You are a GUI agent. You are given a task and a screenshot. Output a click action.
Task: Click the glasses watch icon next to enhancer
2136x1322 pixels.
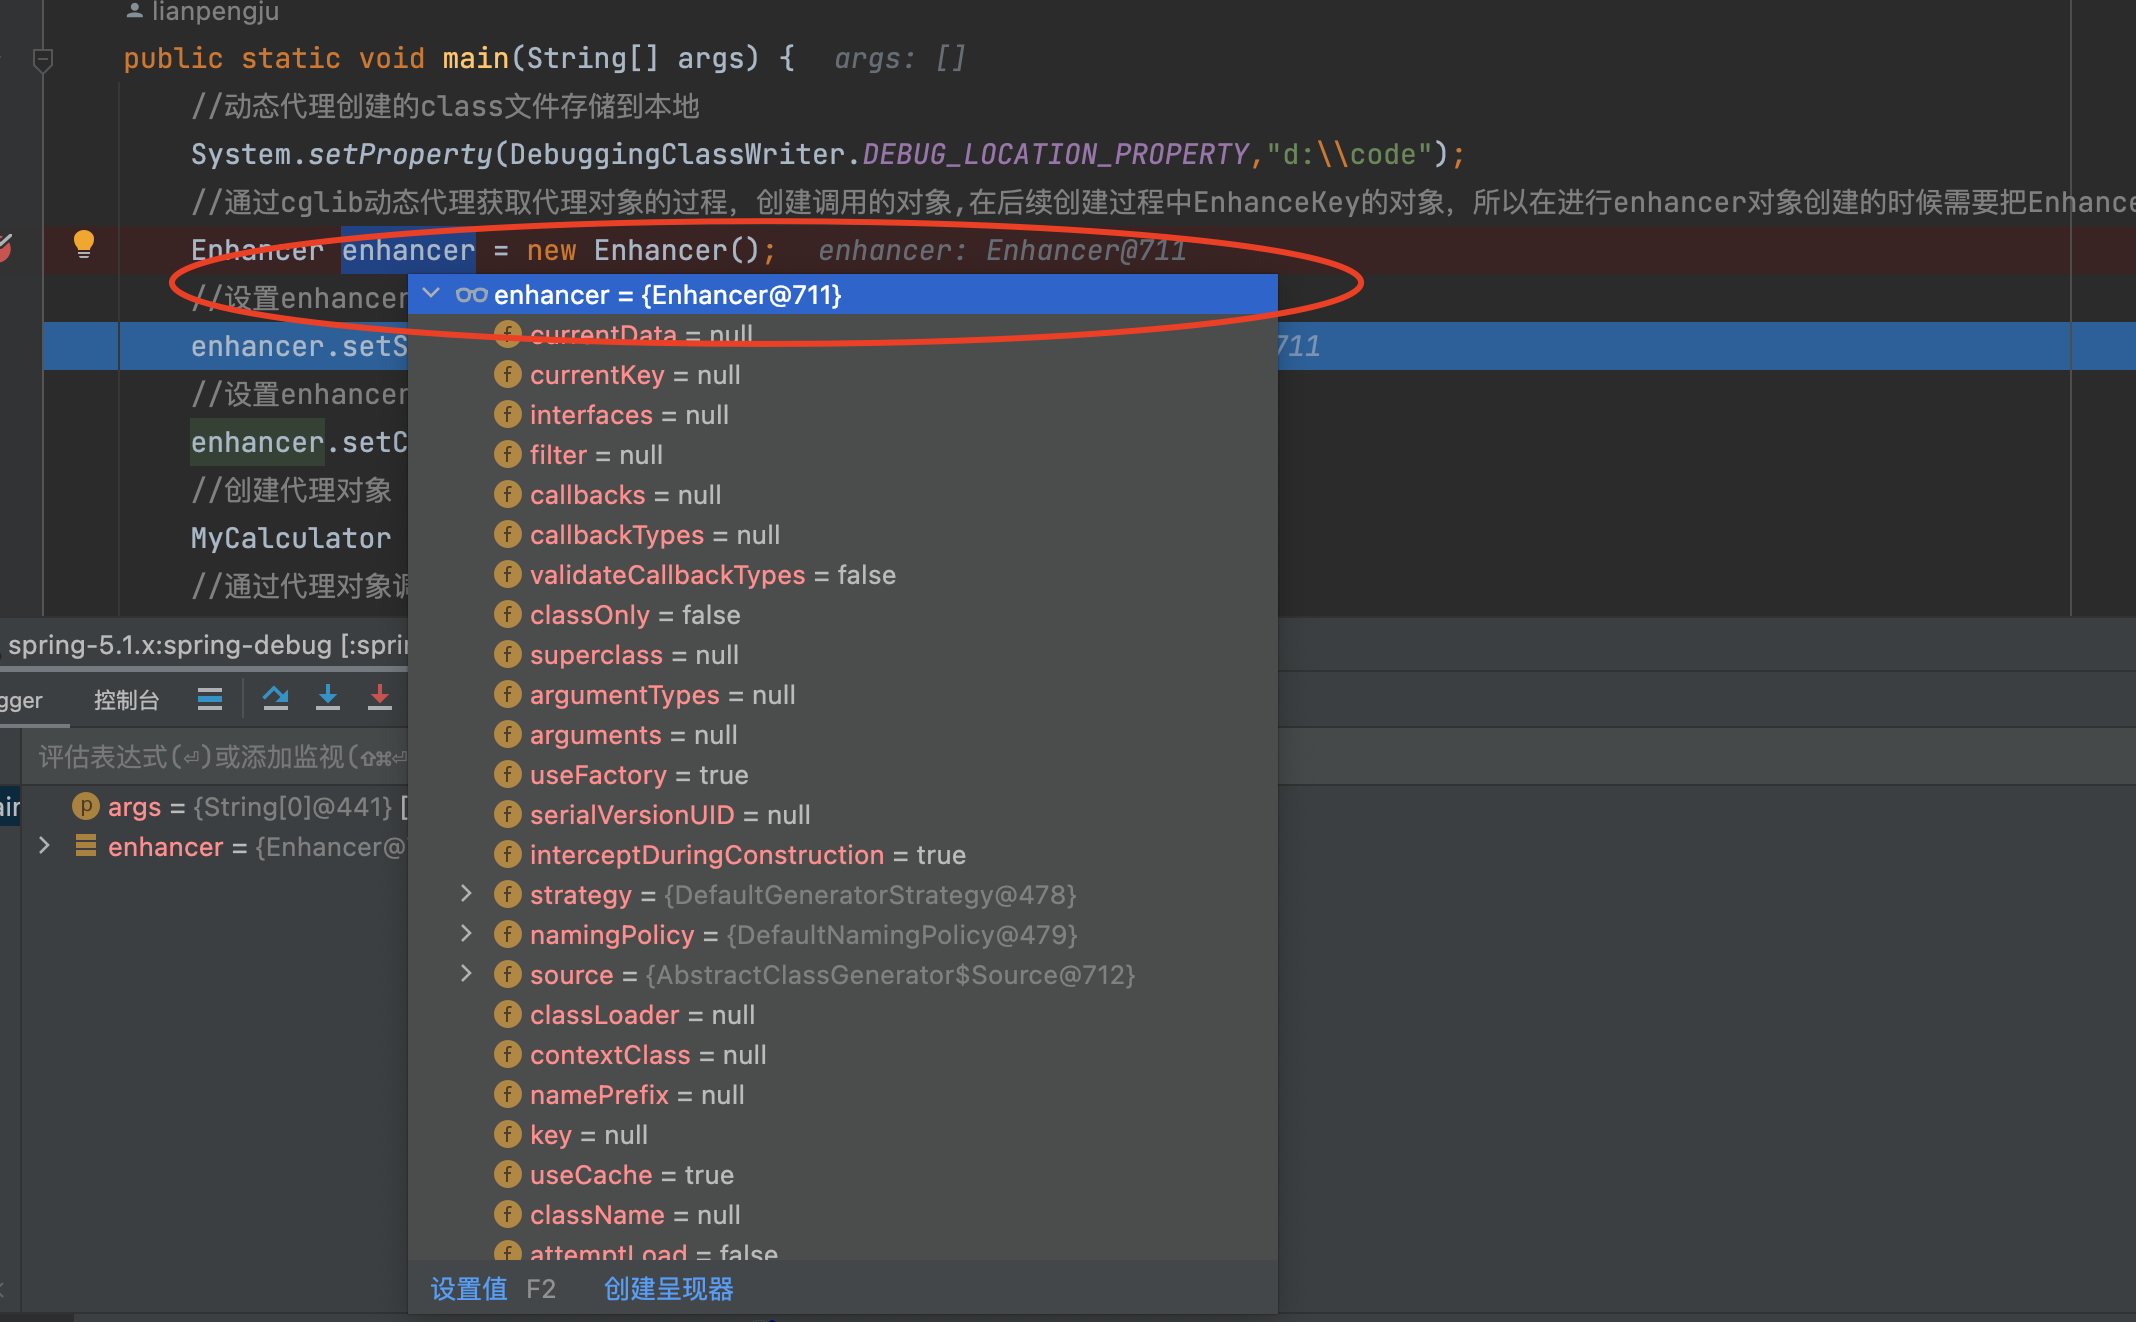coord(471,295)
